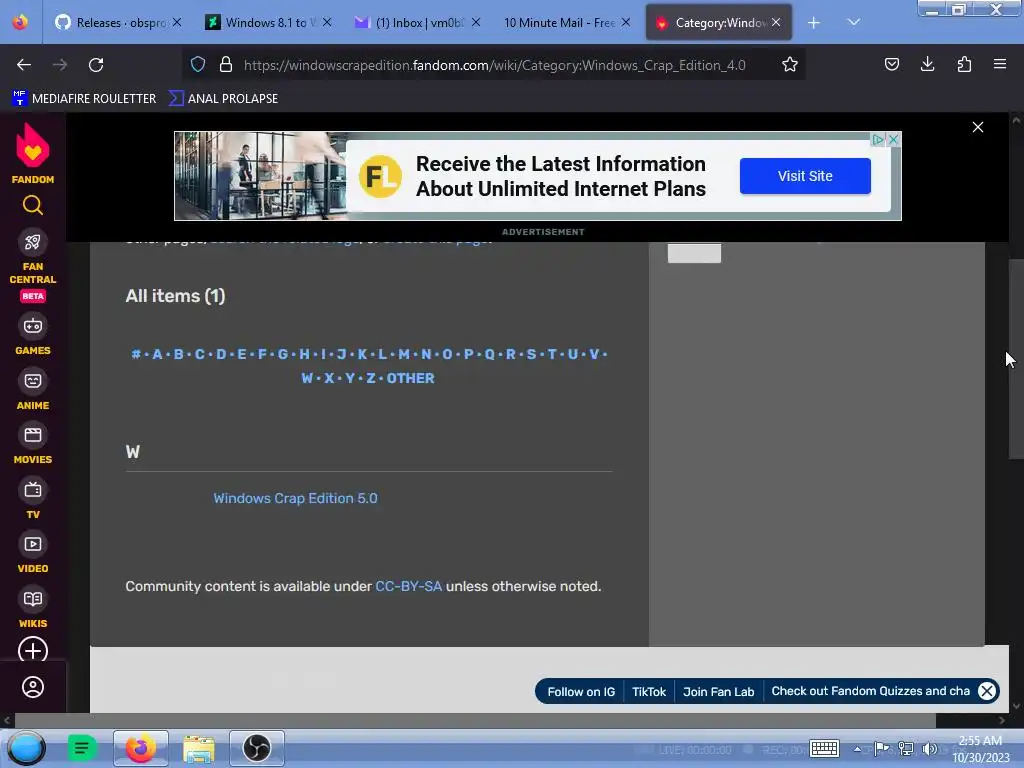Open taskbar clock showing 2:55 AM

[x=980, y=749]
